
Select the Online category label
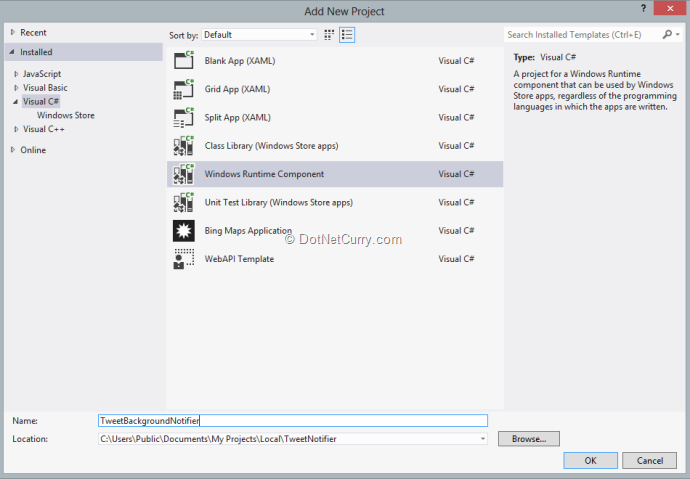[x=33, y=150]
